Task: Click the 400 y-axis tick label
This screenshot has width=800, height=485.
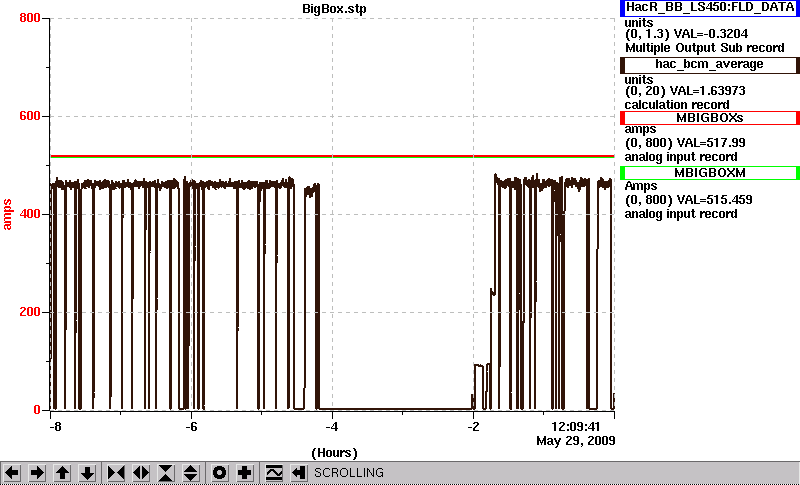Action: (30, 214)
